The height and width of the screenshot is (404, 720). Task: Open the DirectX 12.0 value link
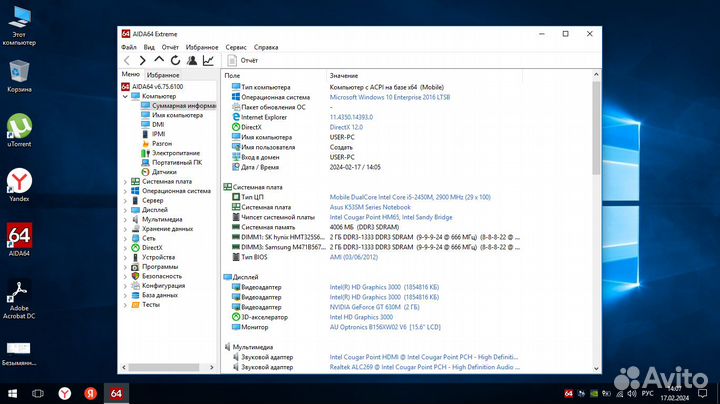[346, 127]
